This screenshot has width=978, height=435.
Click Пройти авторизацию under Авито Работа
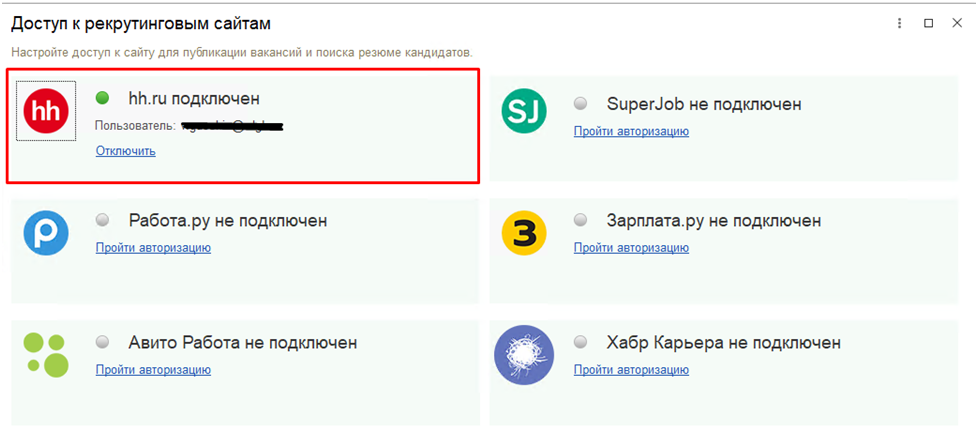click(153, 369)
